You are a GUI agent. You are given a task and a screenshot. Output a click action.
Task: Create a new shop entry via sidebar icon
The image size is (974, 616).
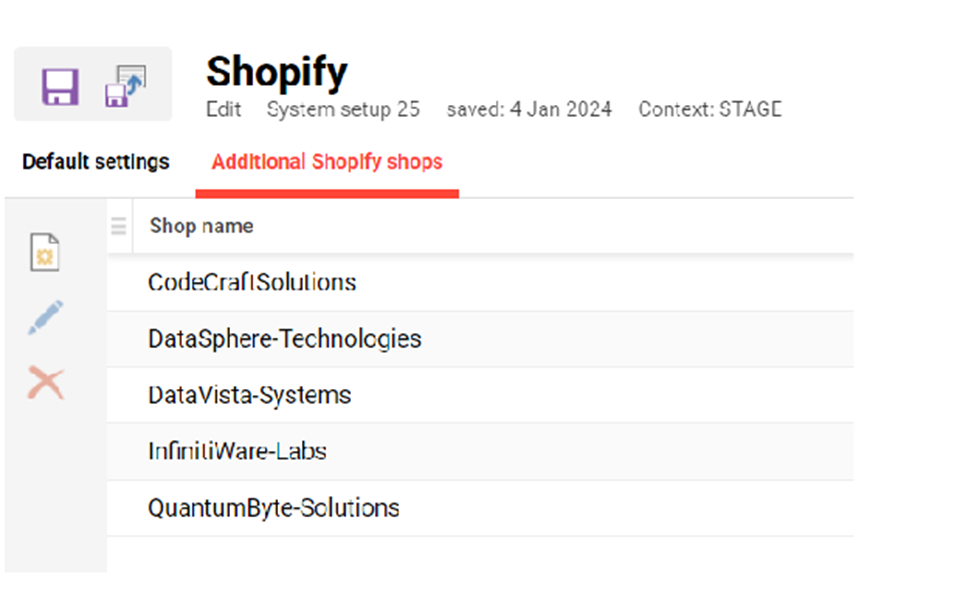pyautogui.click(x=45, y=253)
